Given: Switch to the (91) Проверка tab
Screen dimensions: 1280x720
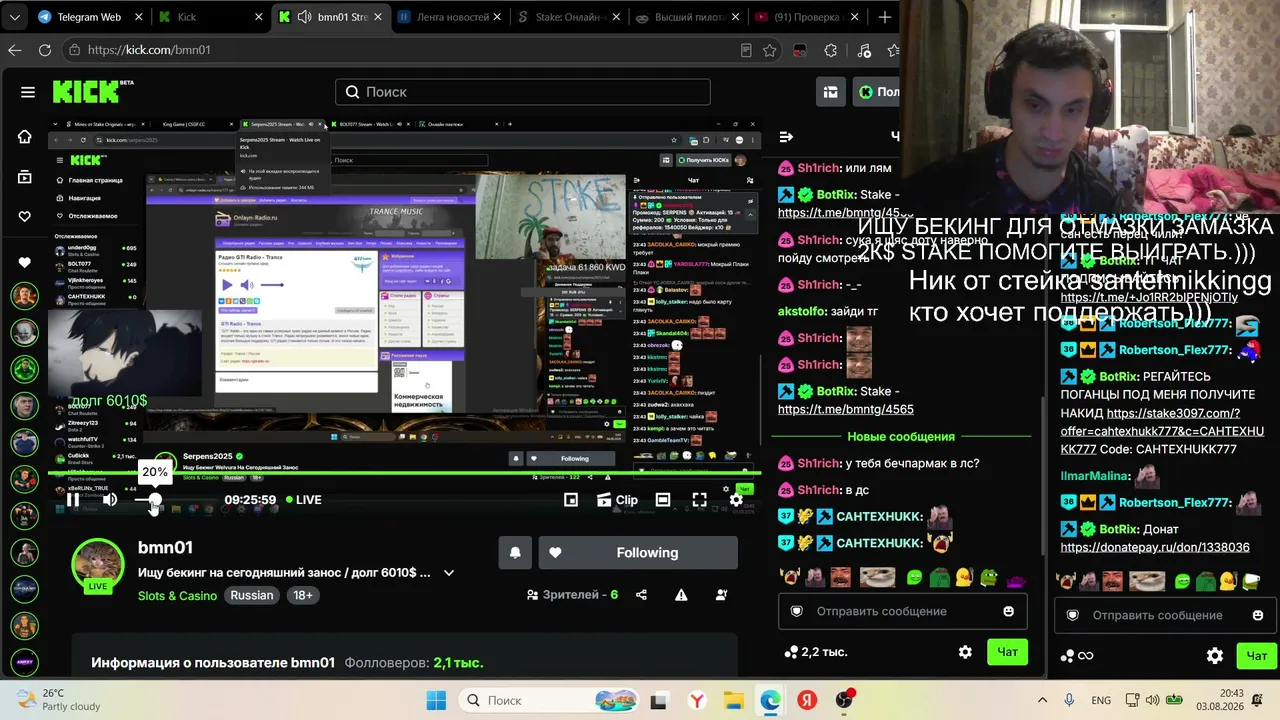Looking at the screenshot, I should click(x=806, y=17).
